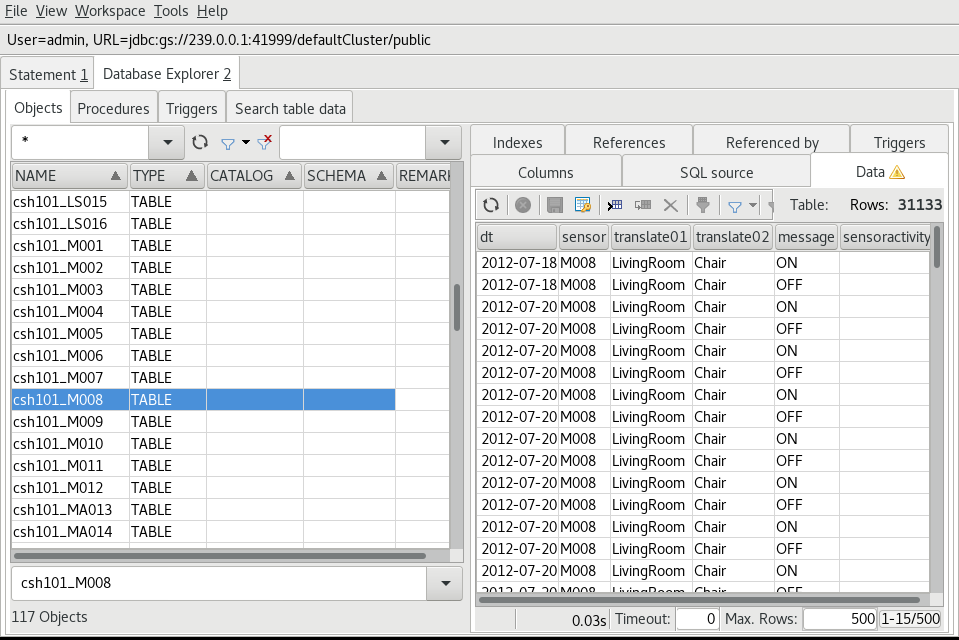
Task: Click the filter funnel icon in data toolbar
Action: coord(734,205)
